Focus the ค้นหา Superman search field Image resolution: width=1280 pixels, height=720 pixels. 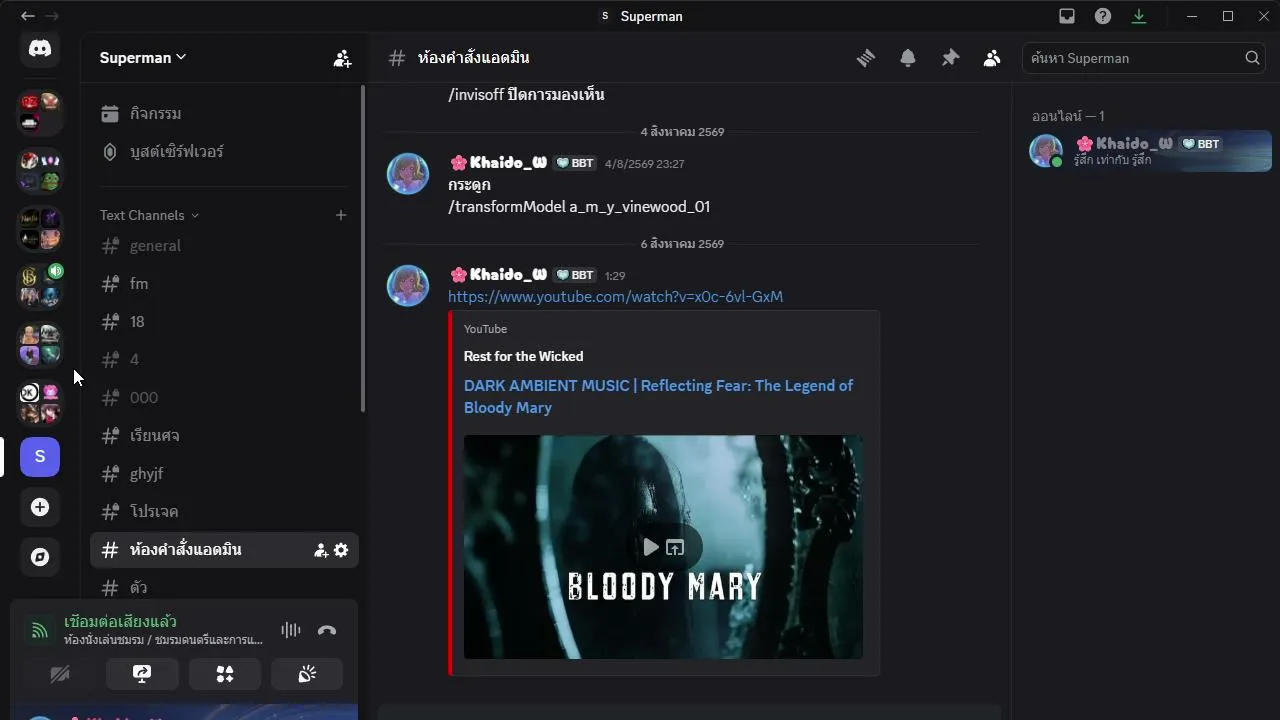point(1146,58)
